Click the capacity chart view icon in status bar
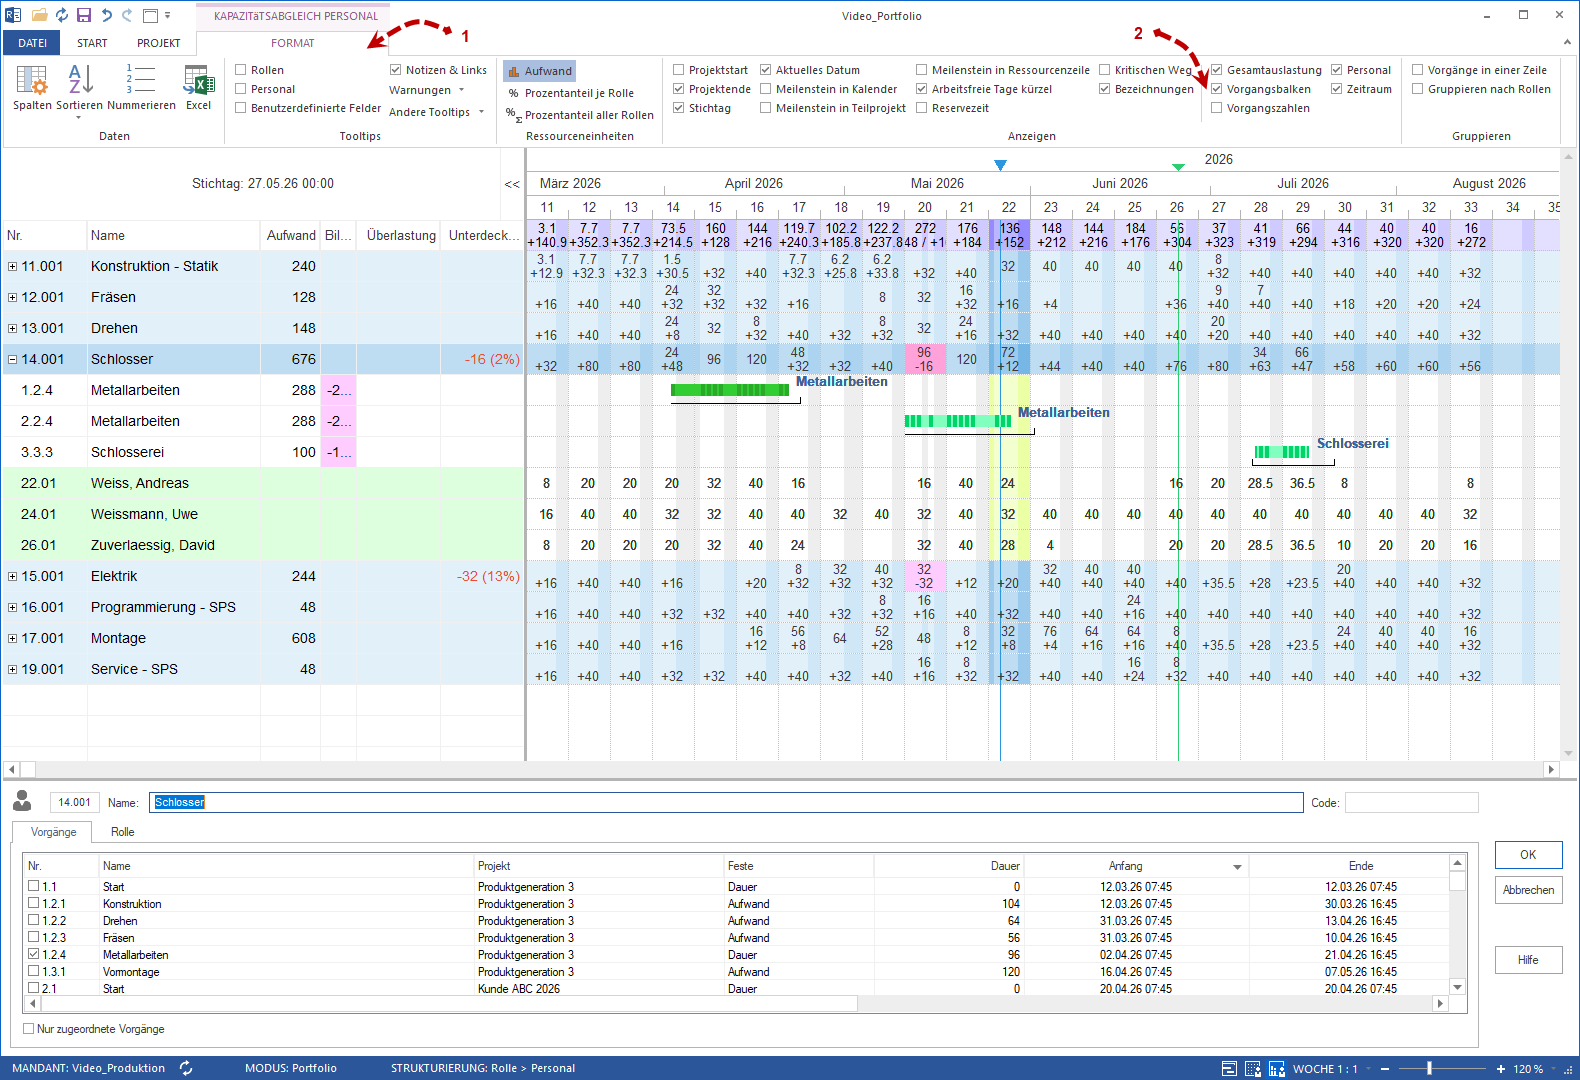This screenshot has width=1580, height=1080. 1277,1069
